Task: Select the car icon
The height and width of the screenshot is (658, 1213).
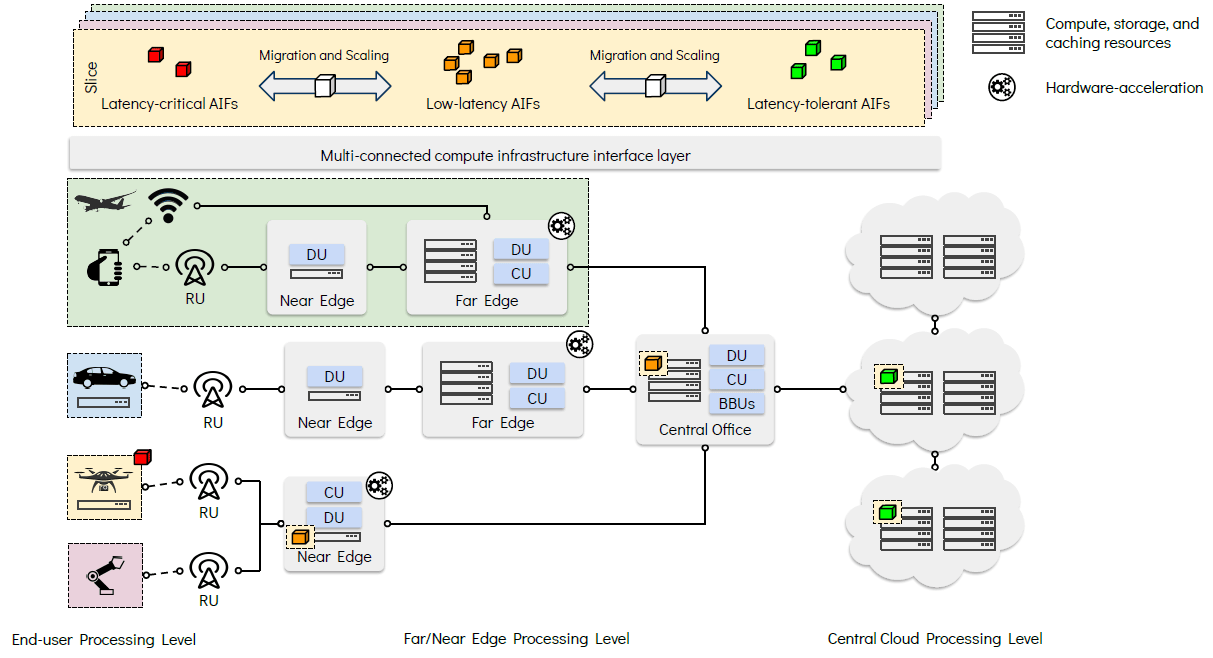Action: click(x=105, y=377)
